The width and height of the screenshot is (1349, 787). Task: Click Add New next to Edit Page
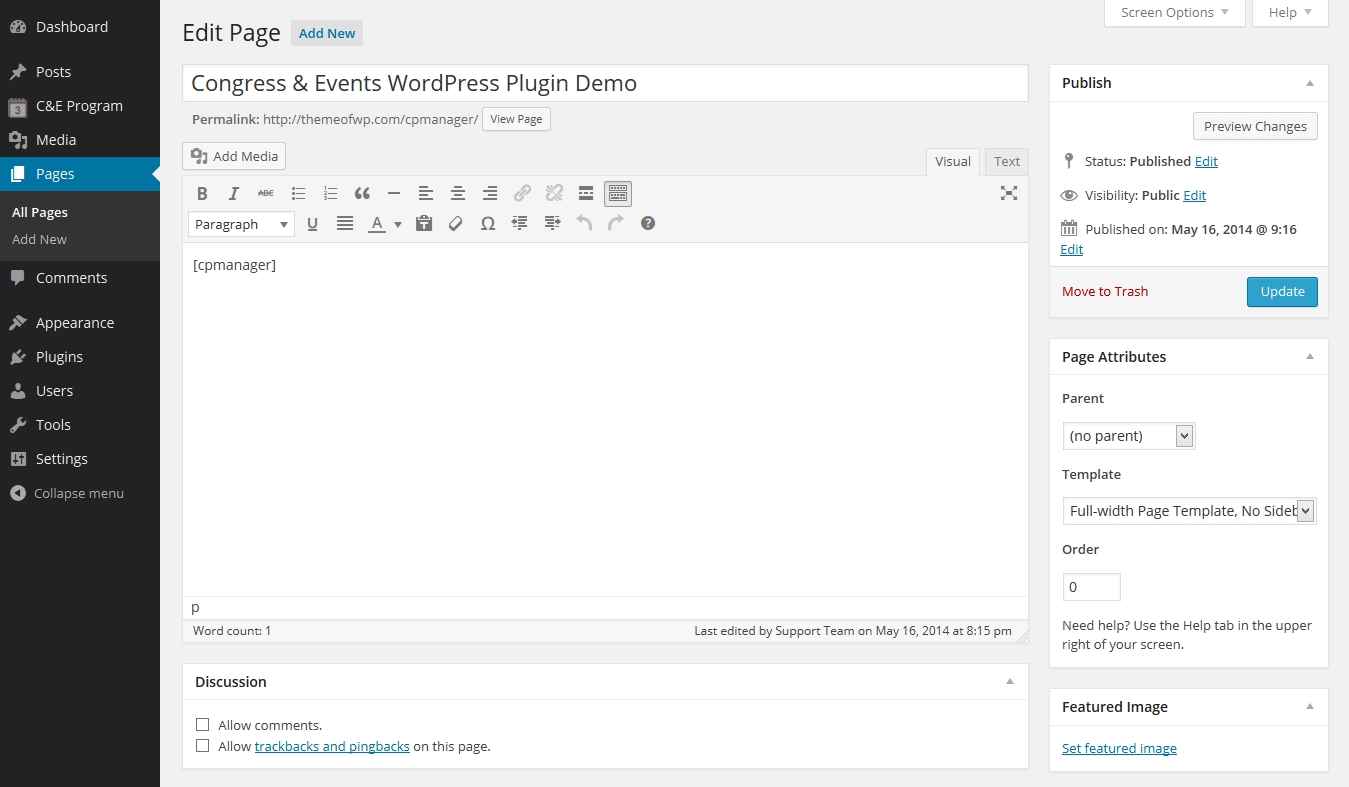point(327,33)
